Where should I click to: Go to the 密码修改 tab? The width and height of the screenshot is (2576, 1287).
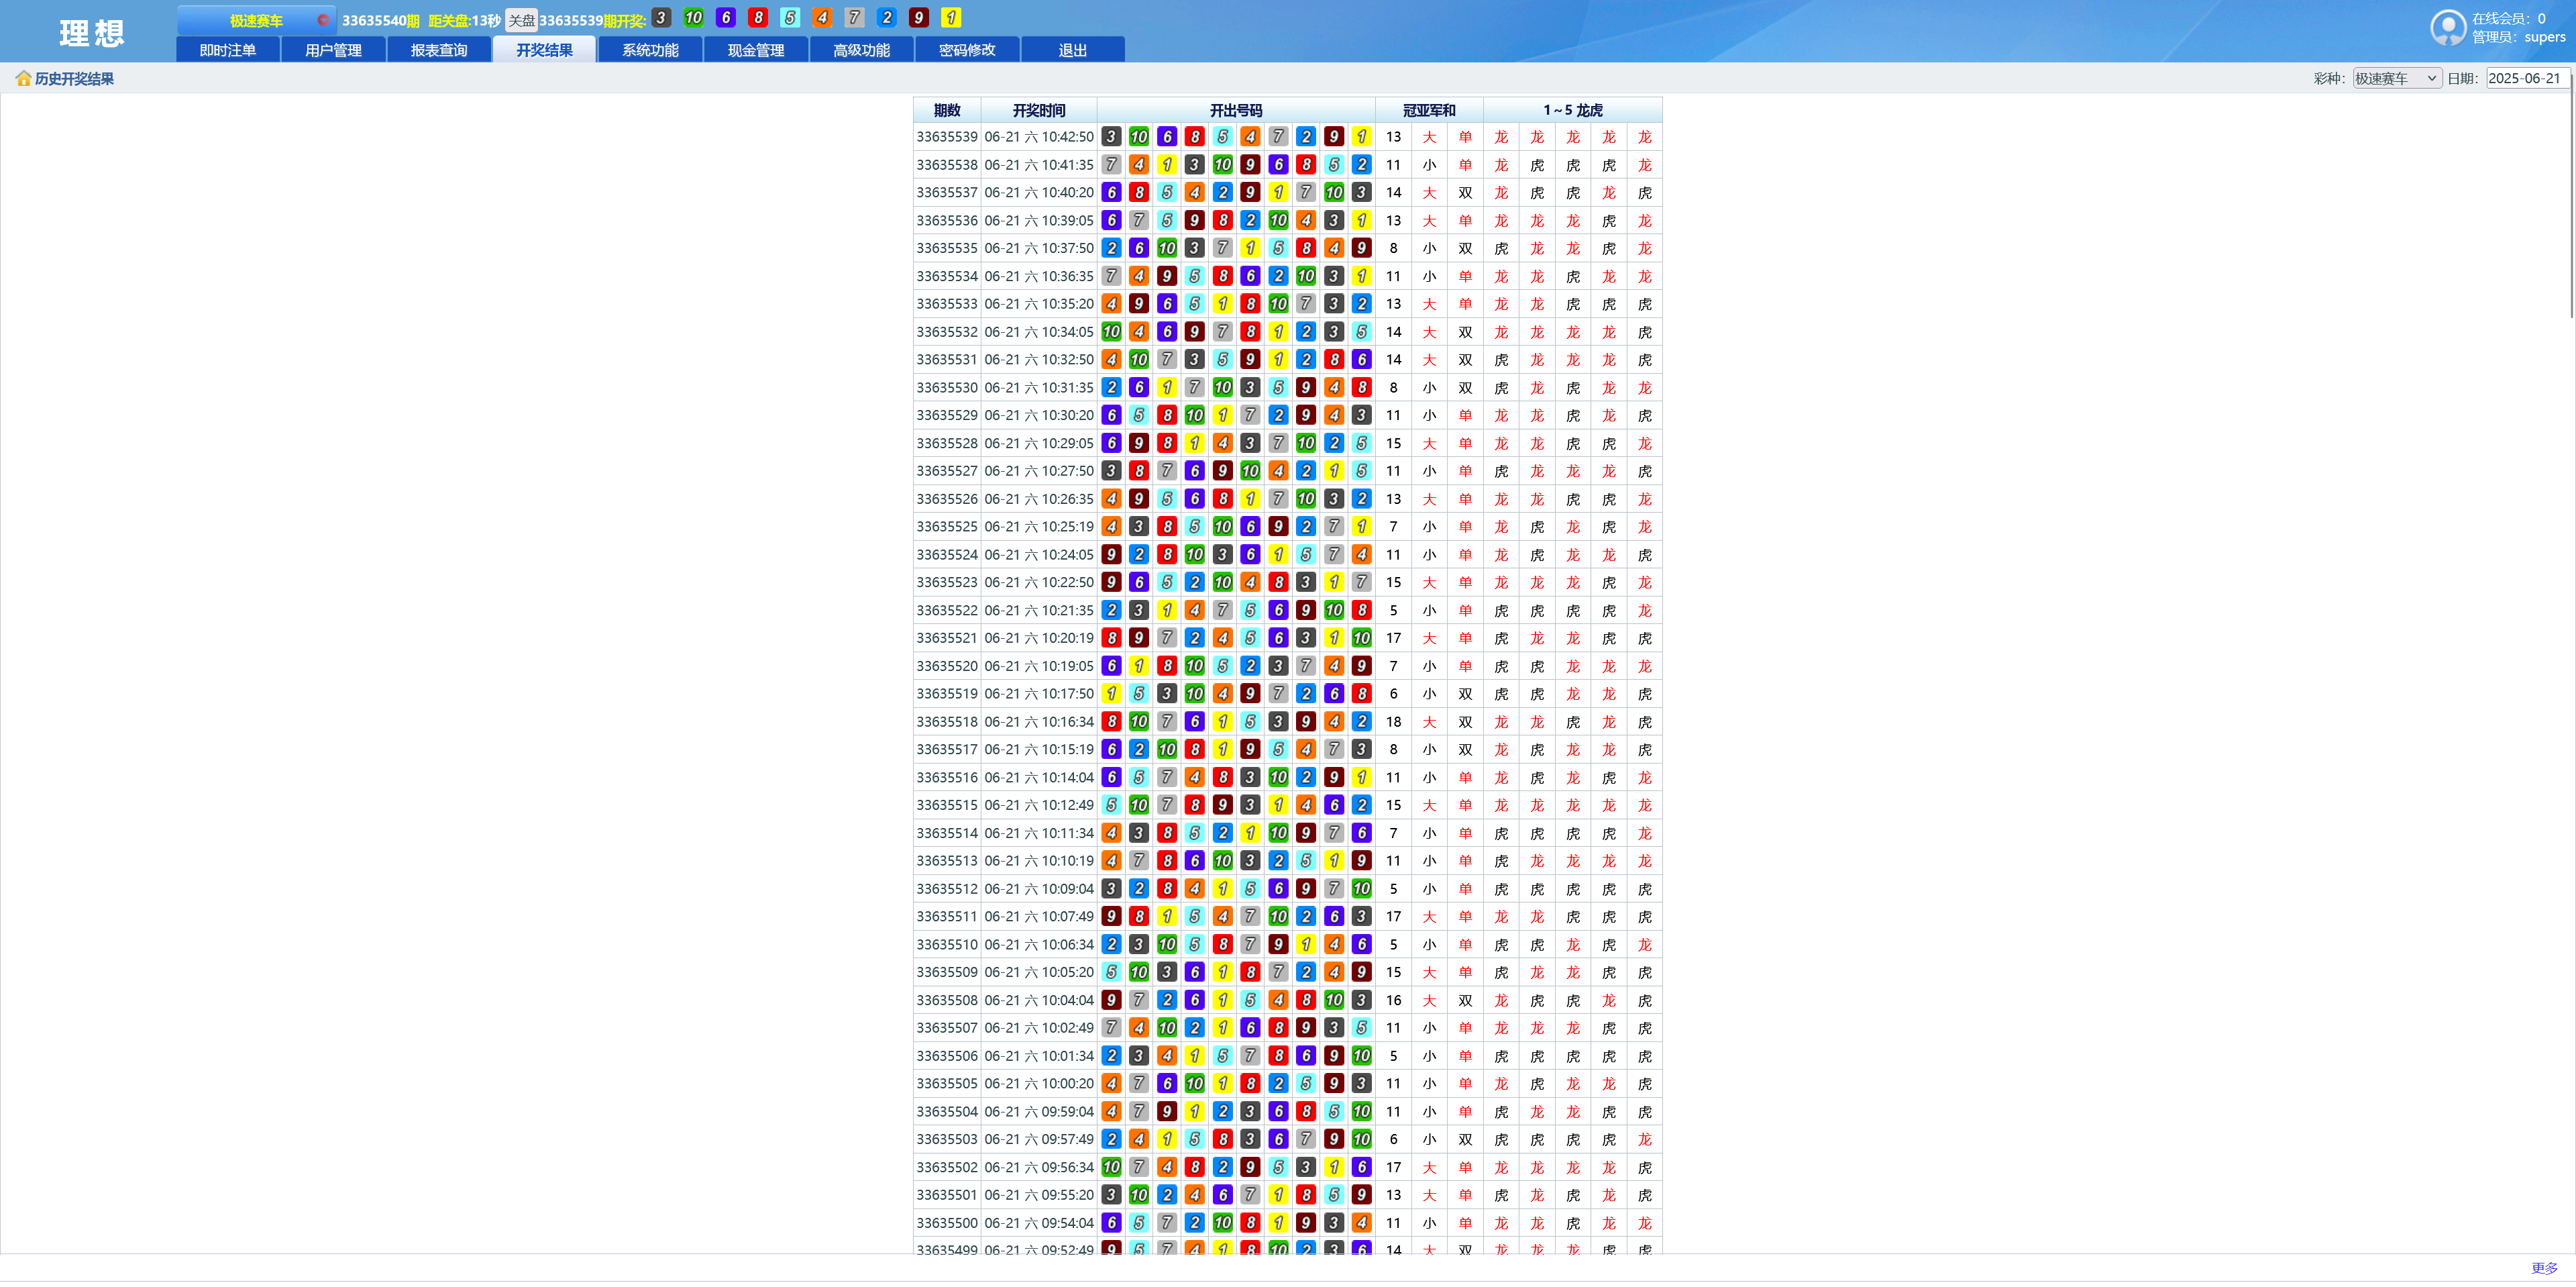coord(967,50)
